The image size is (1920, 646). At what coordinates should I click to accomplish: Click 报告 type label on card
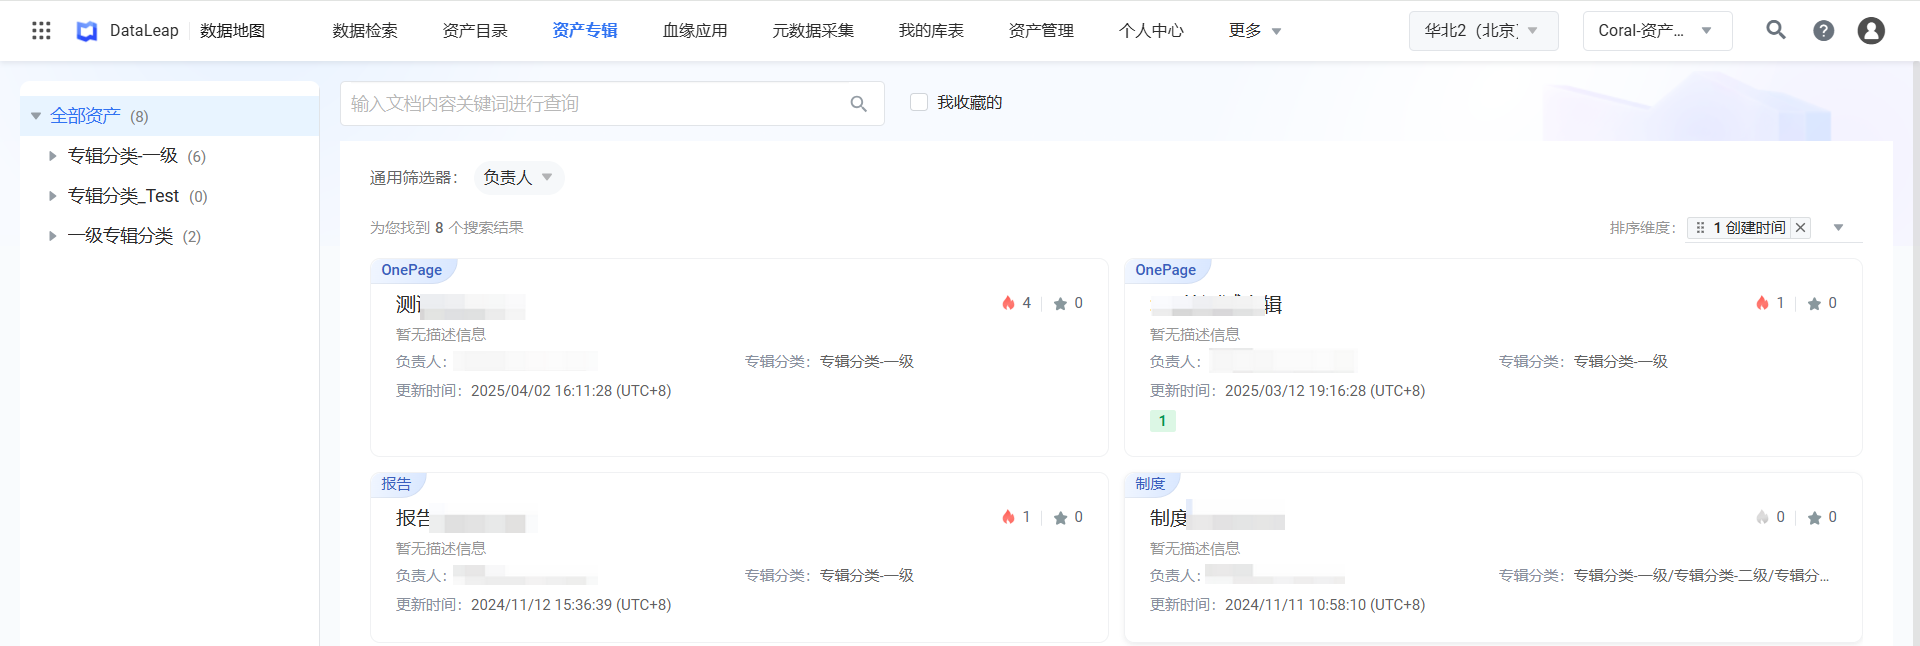396,484
